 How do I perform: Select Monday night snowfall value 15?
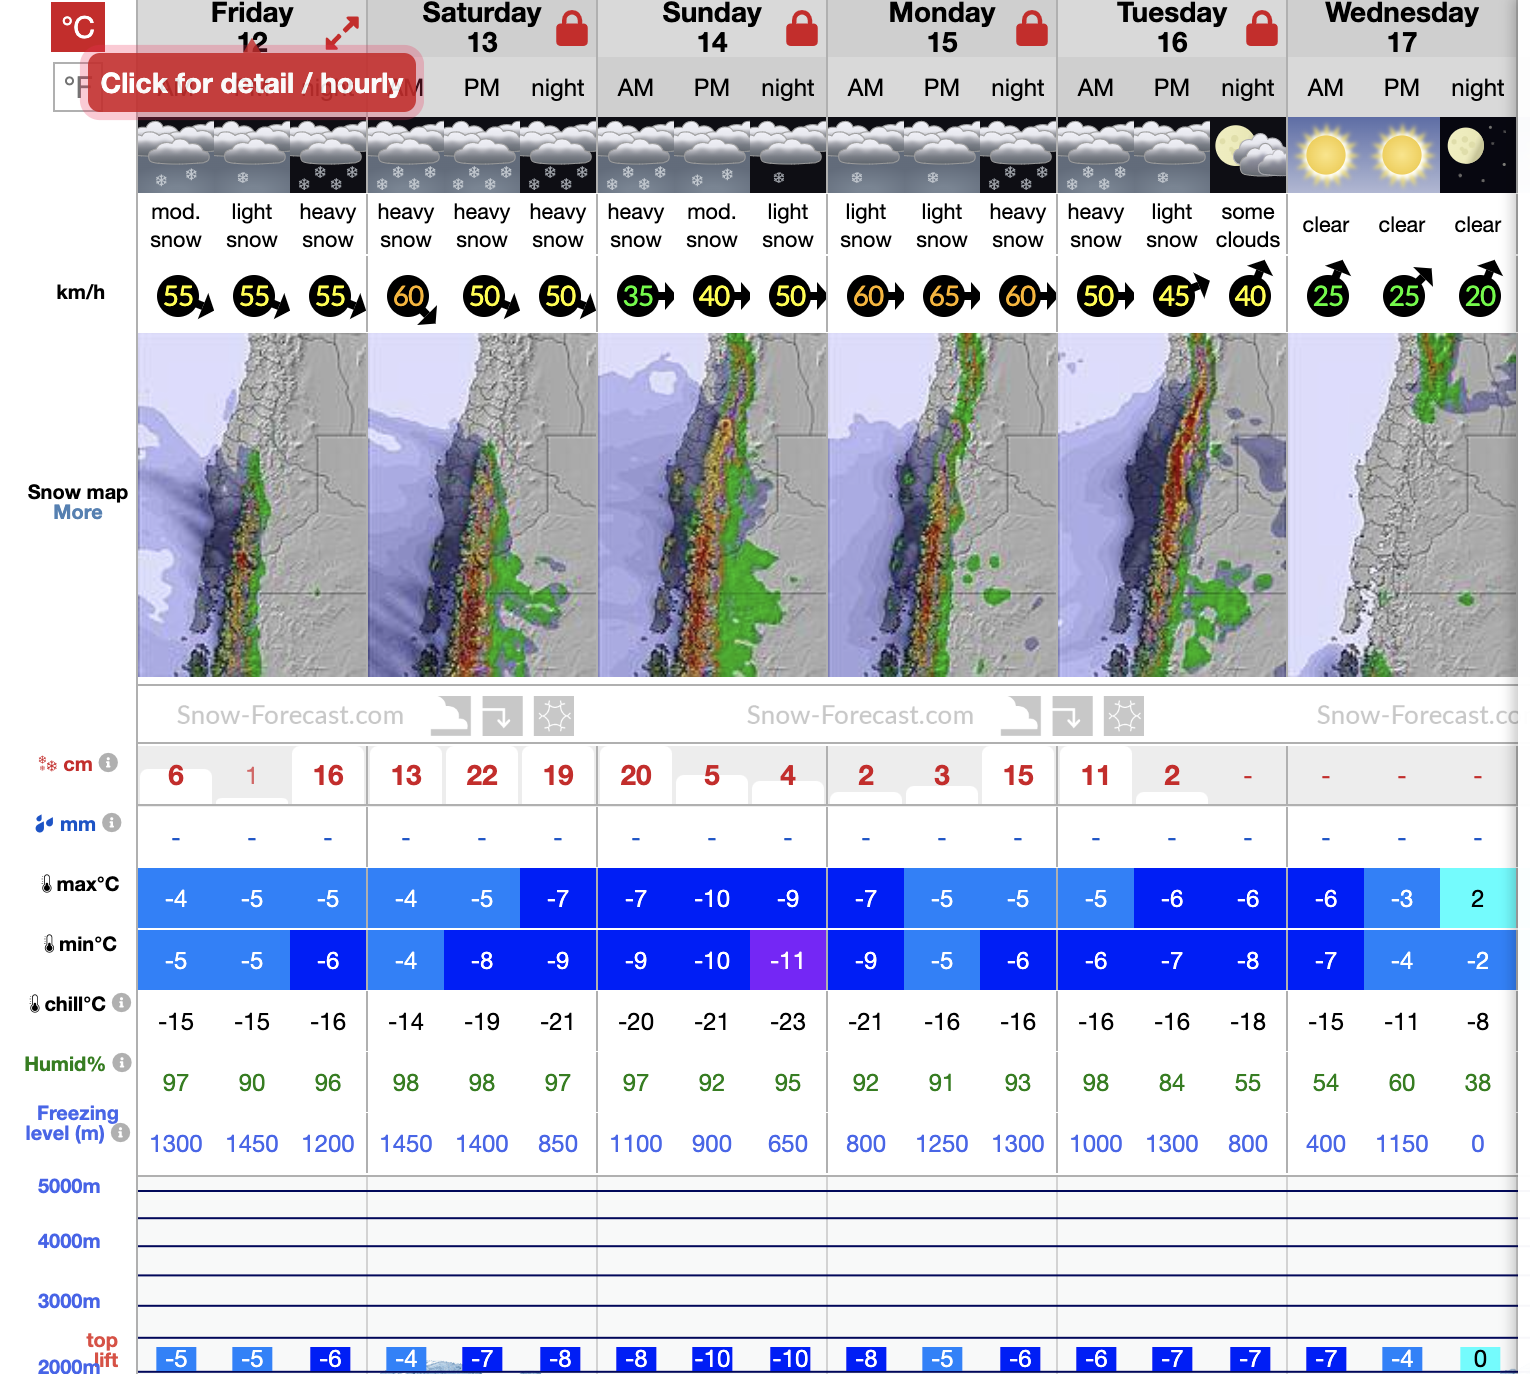click(1018, 775)
